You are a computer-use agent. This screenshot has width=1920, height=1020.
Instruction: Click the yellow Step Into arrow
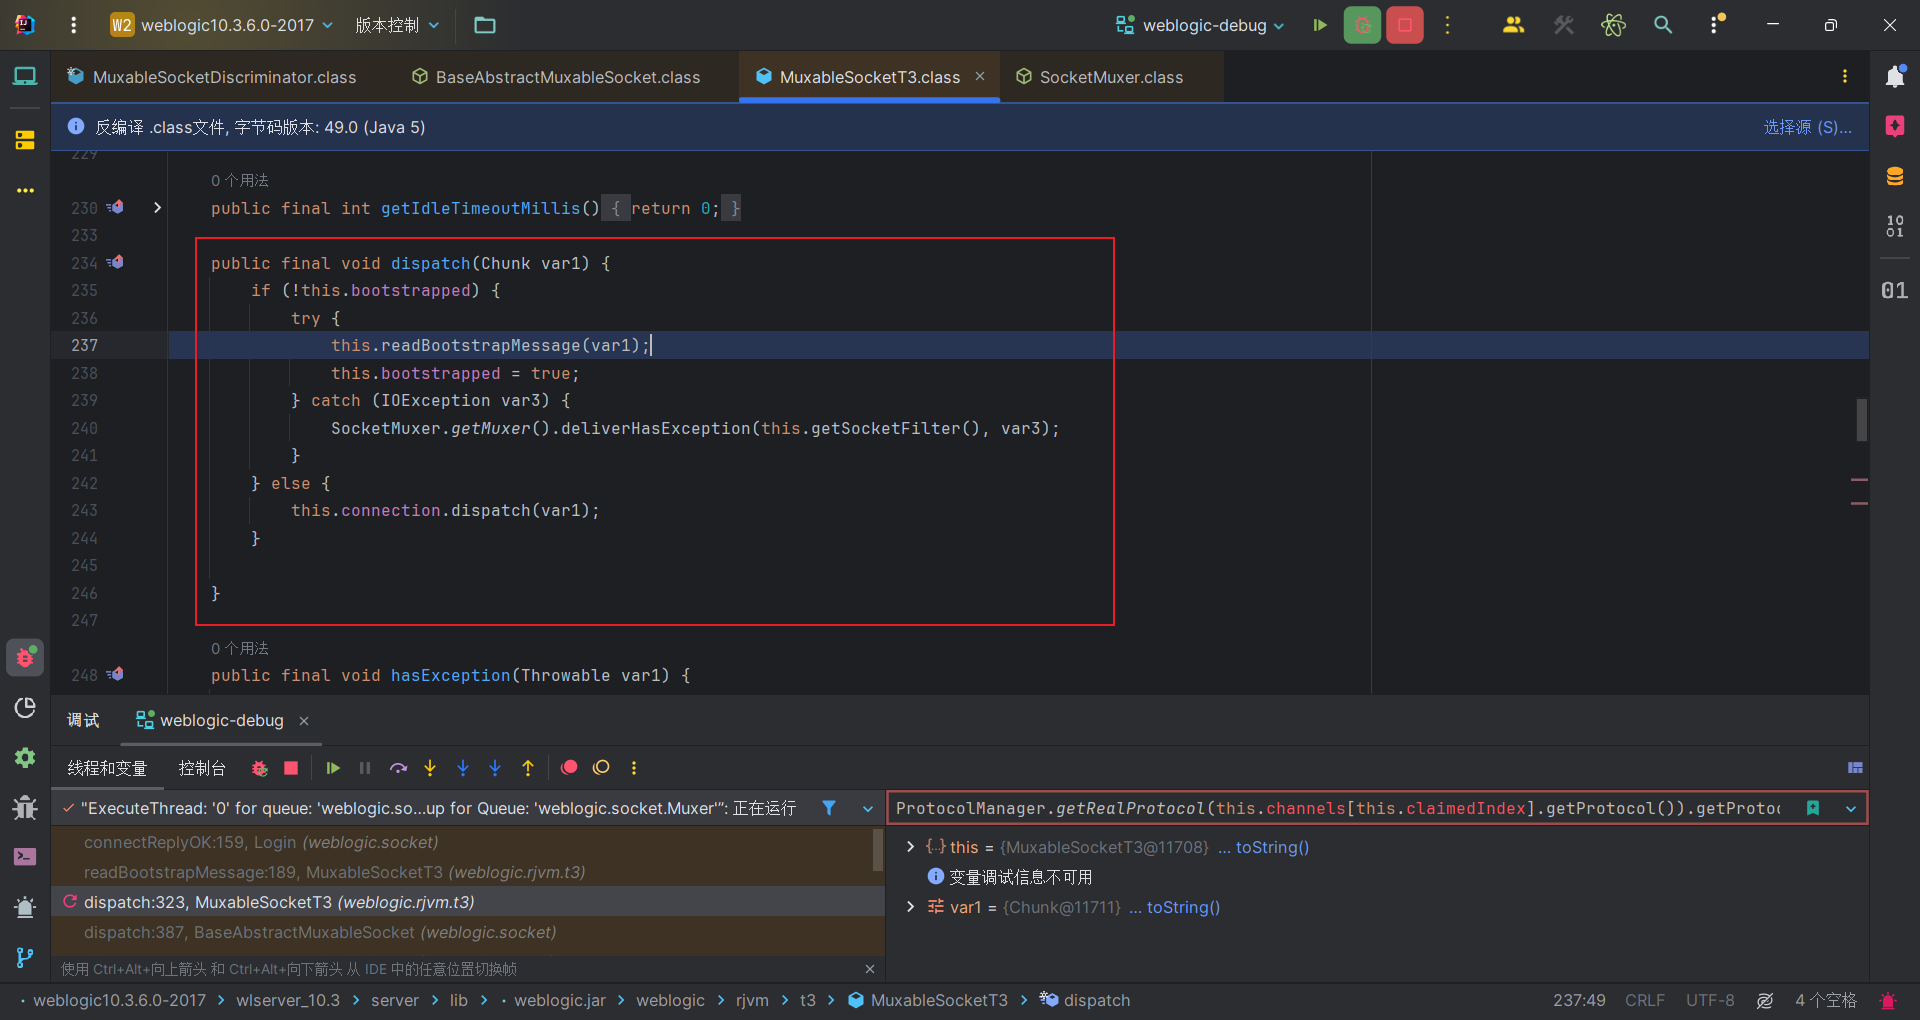430,768
